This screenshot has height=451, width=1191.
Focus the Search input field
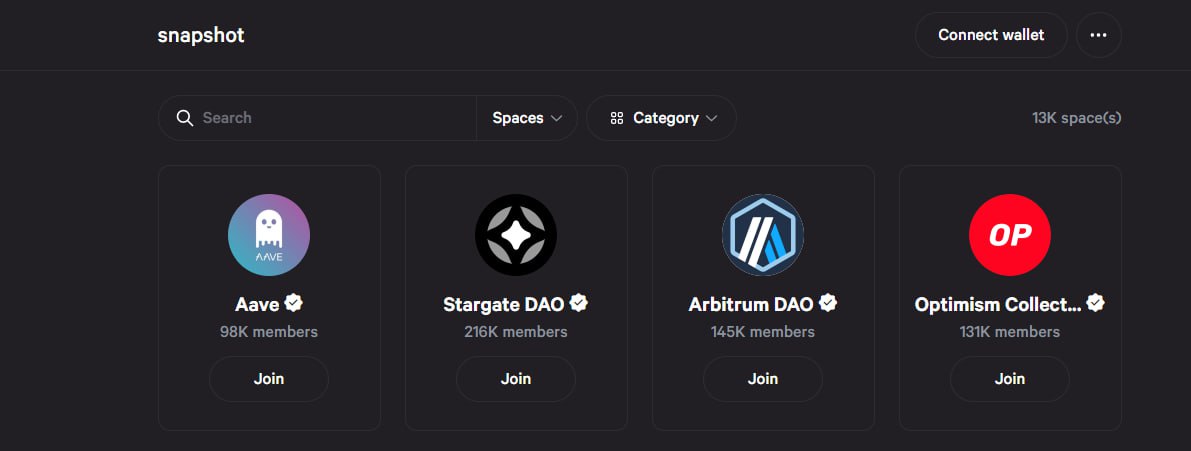tap(330, 118)
